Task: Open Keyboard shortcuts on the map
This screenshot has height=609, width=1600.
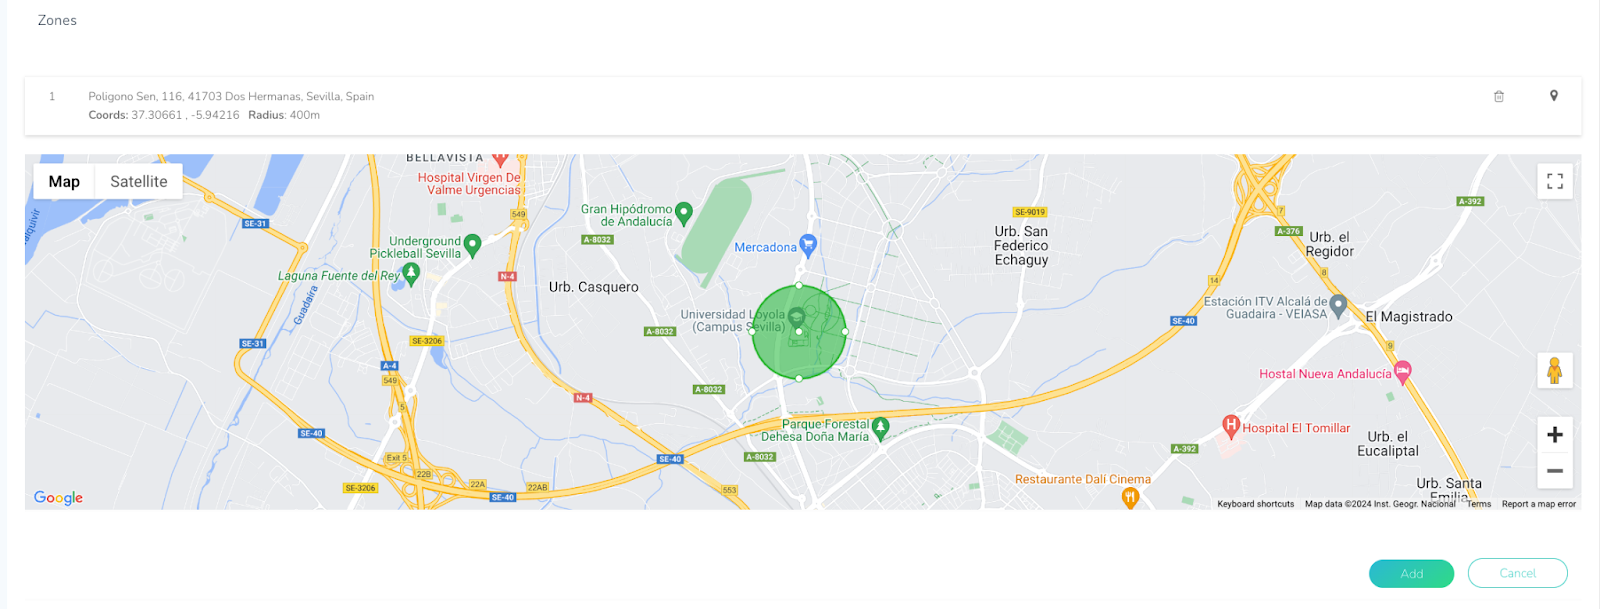Action: (x=1255, y=504)
